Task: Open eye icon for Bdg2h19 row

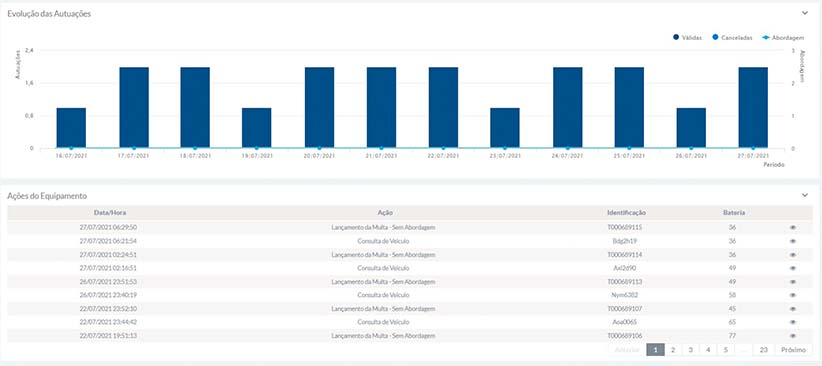Action: [x=792, y=241]
